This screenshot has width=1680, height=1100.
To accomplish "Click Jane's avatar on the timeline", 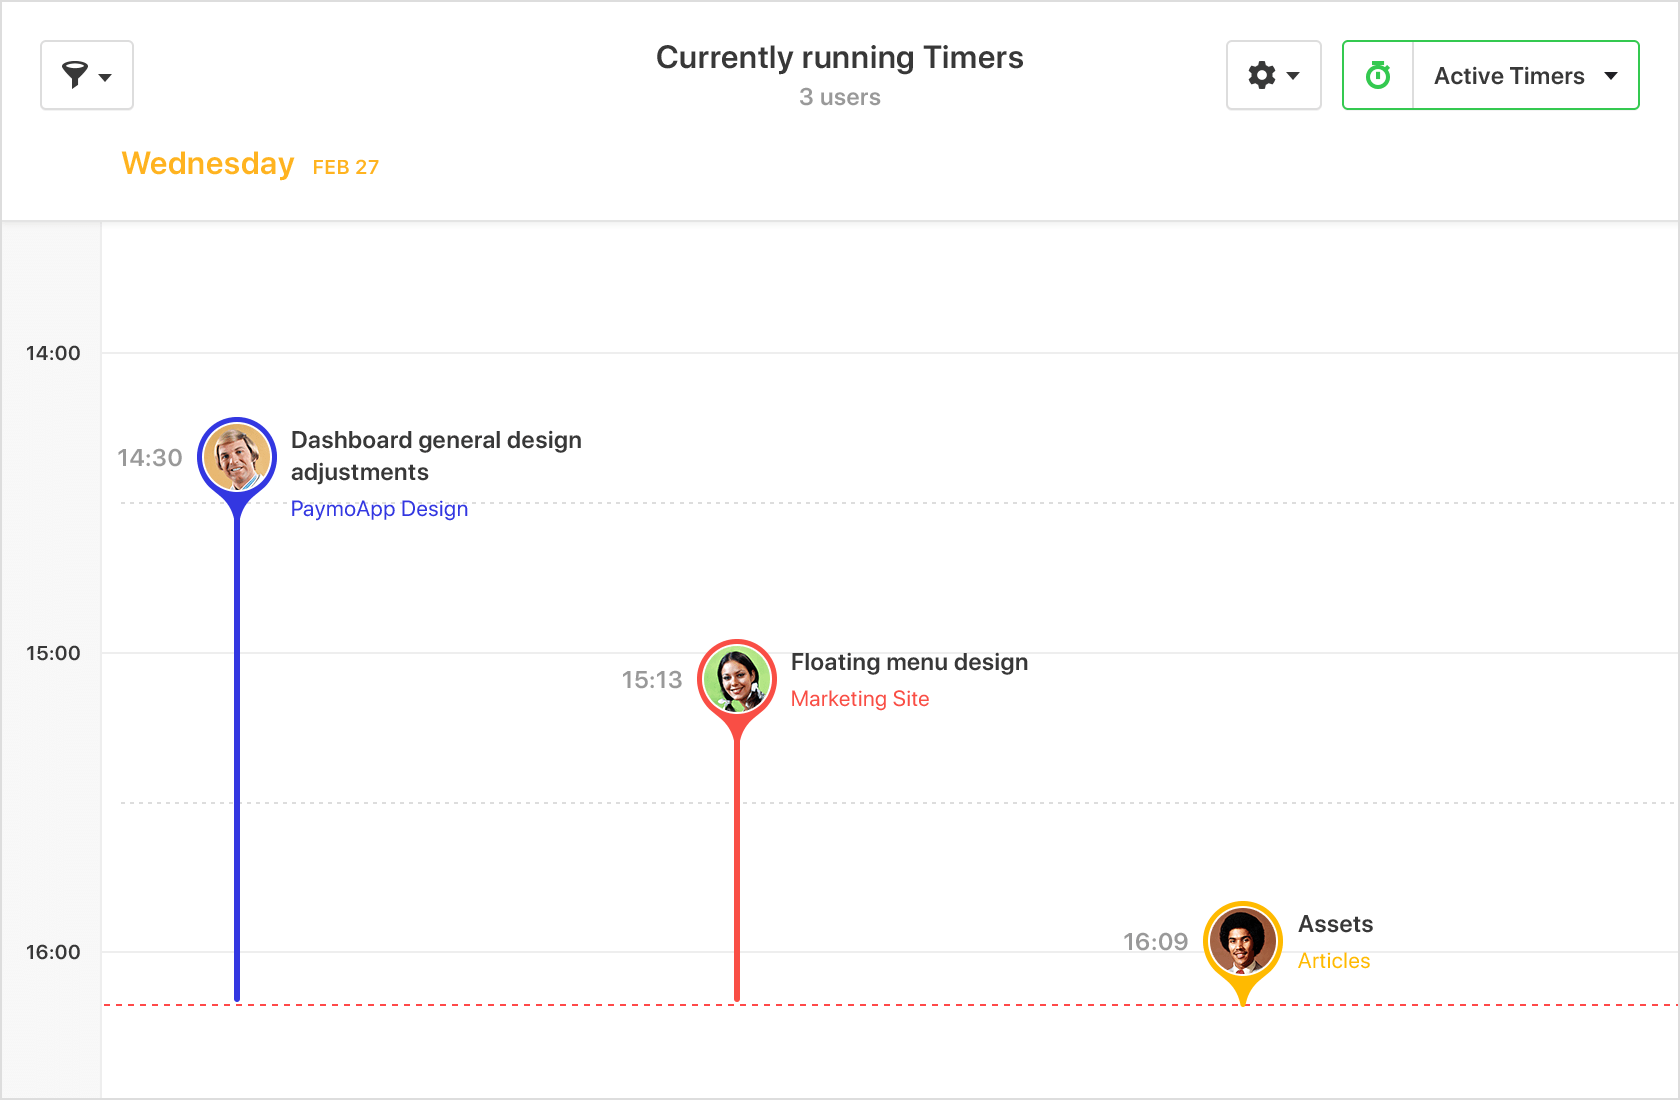I will [x=737, y=678].
